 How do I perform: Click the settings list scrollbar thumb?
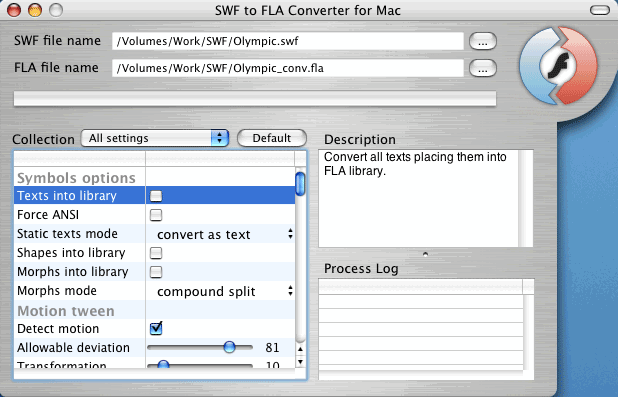pyautogui.click(x=300, y=184)
